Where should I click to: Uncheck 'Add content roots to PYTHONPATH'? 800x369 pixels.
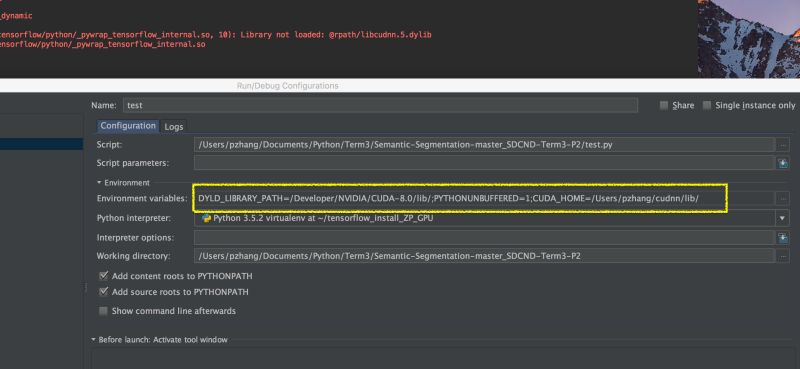(x=104, y=276)
